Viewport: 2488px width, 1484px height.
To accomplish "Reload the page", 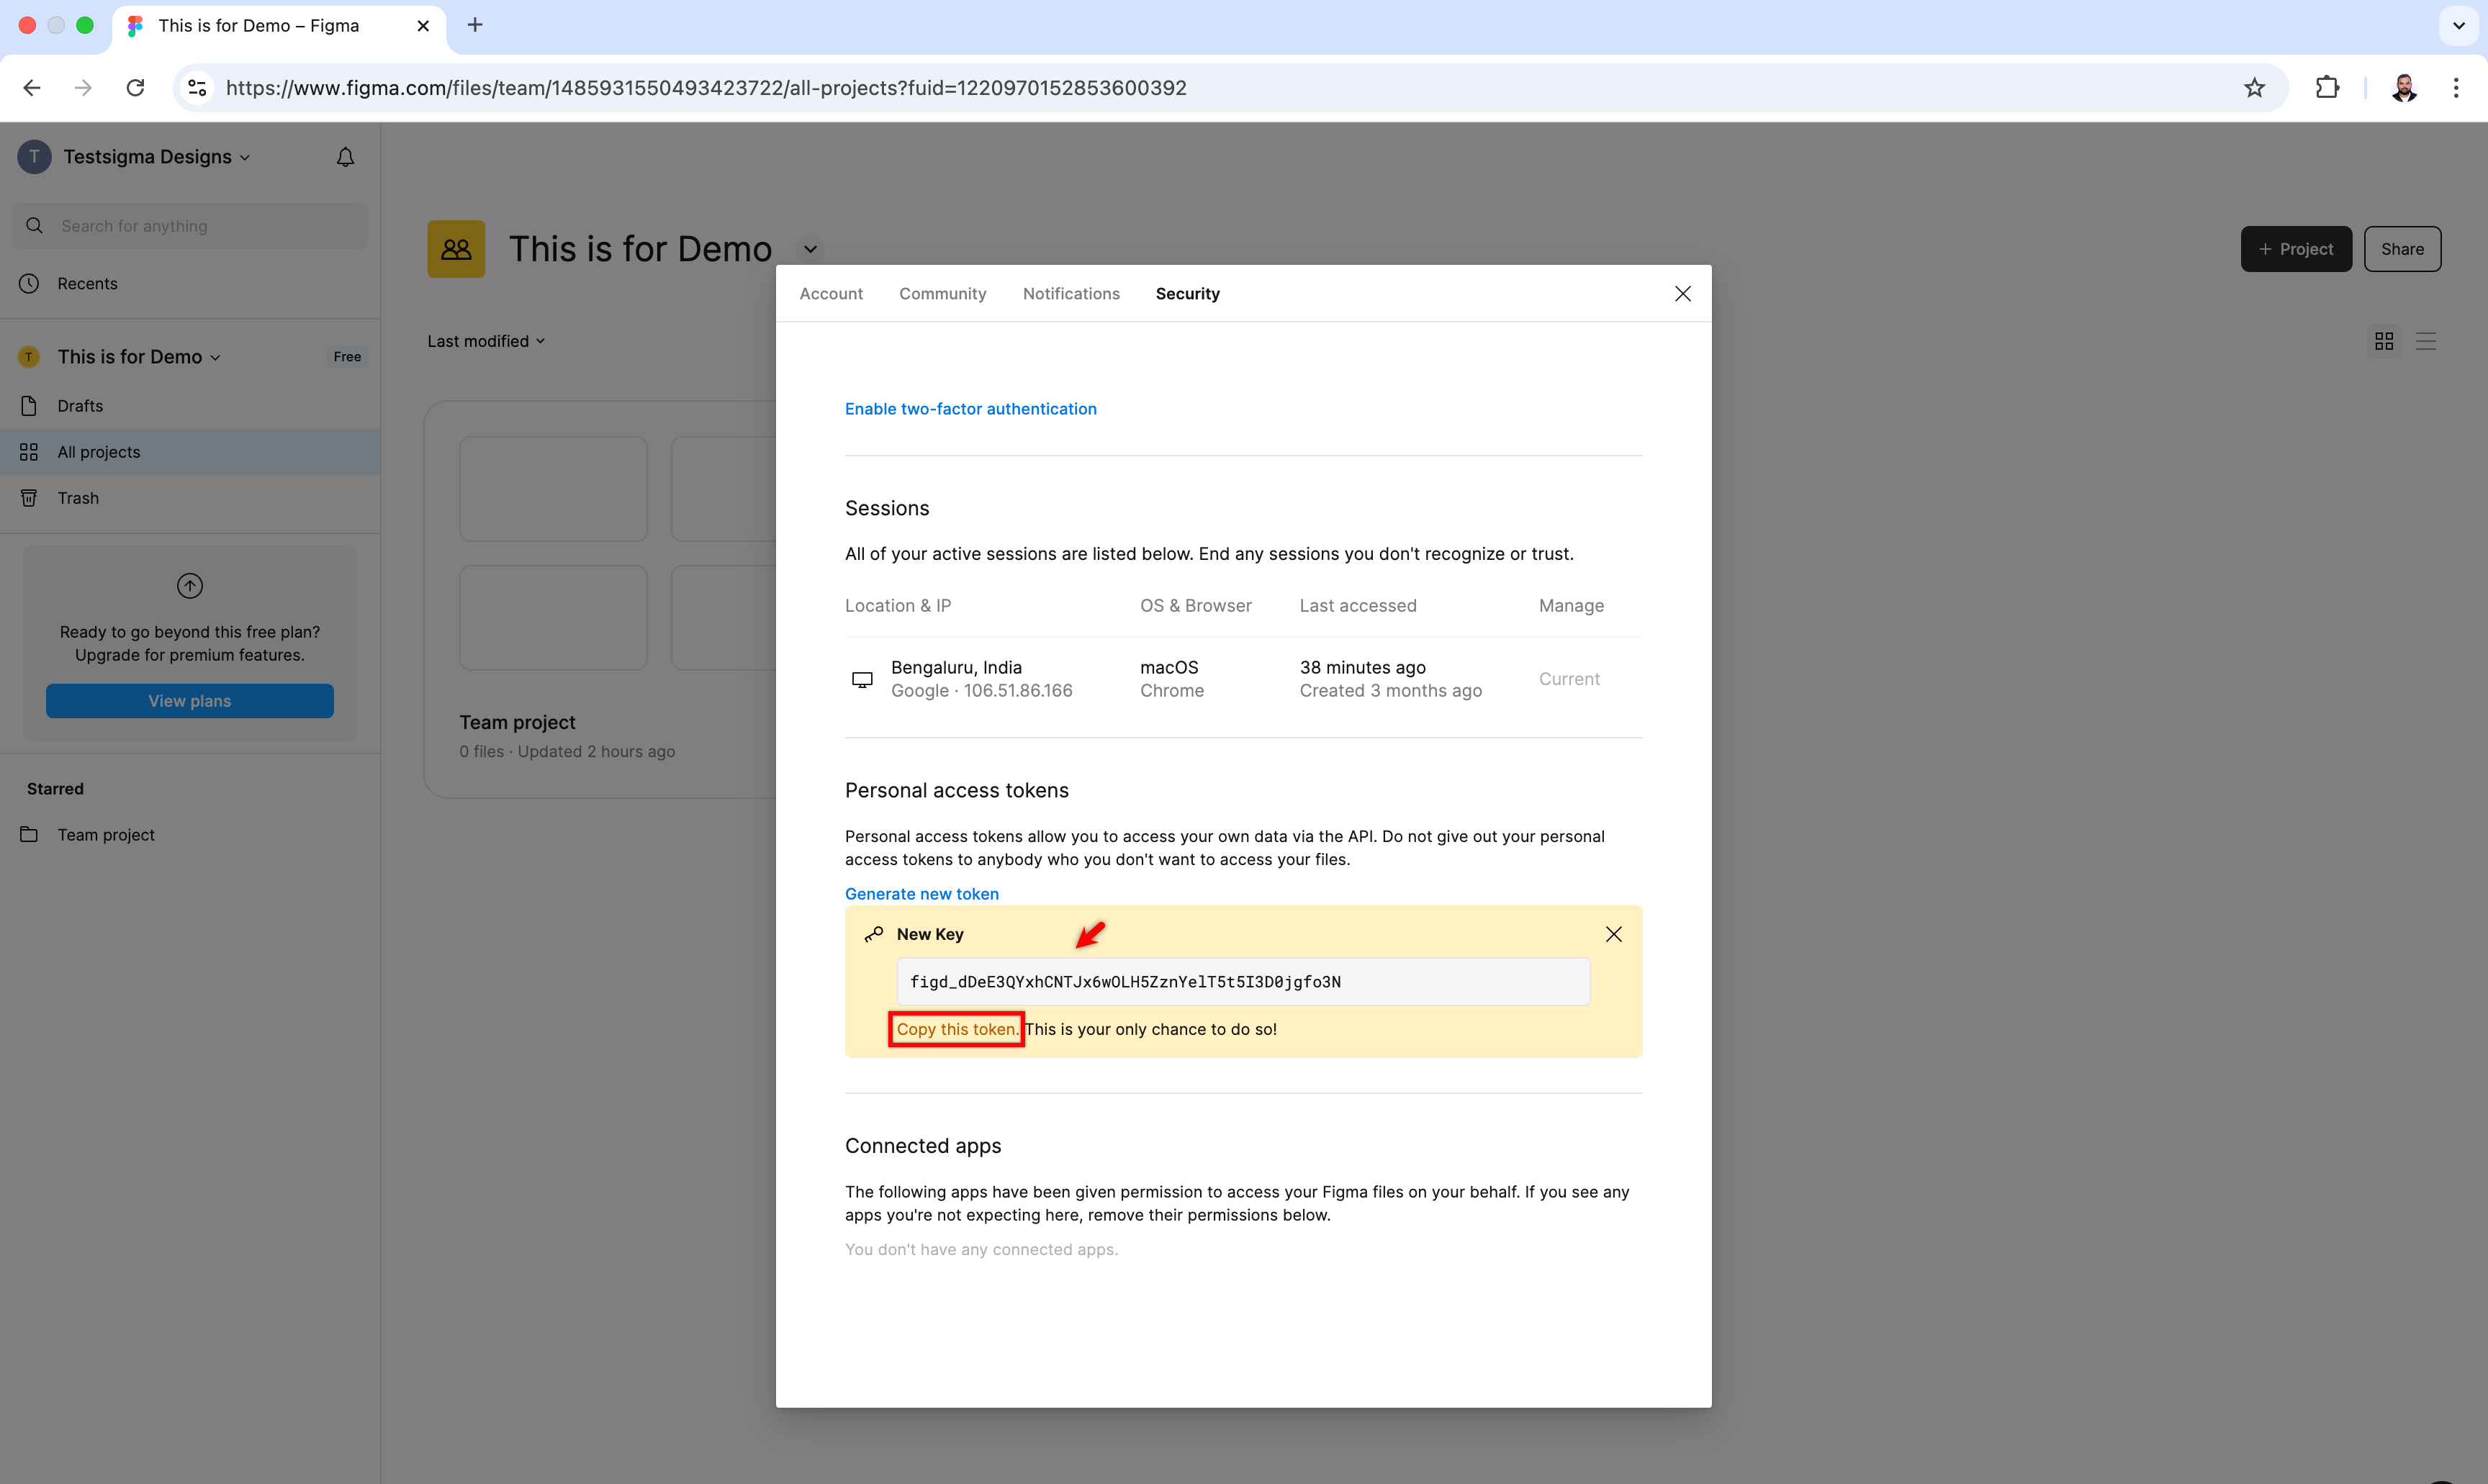I will point(135,88).
